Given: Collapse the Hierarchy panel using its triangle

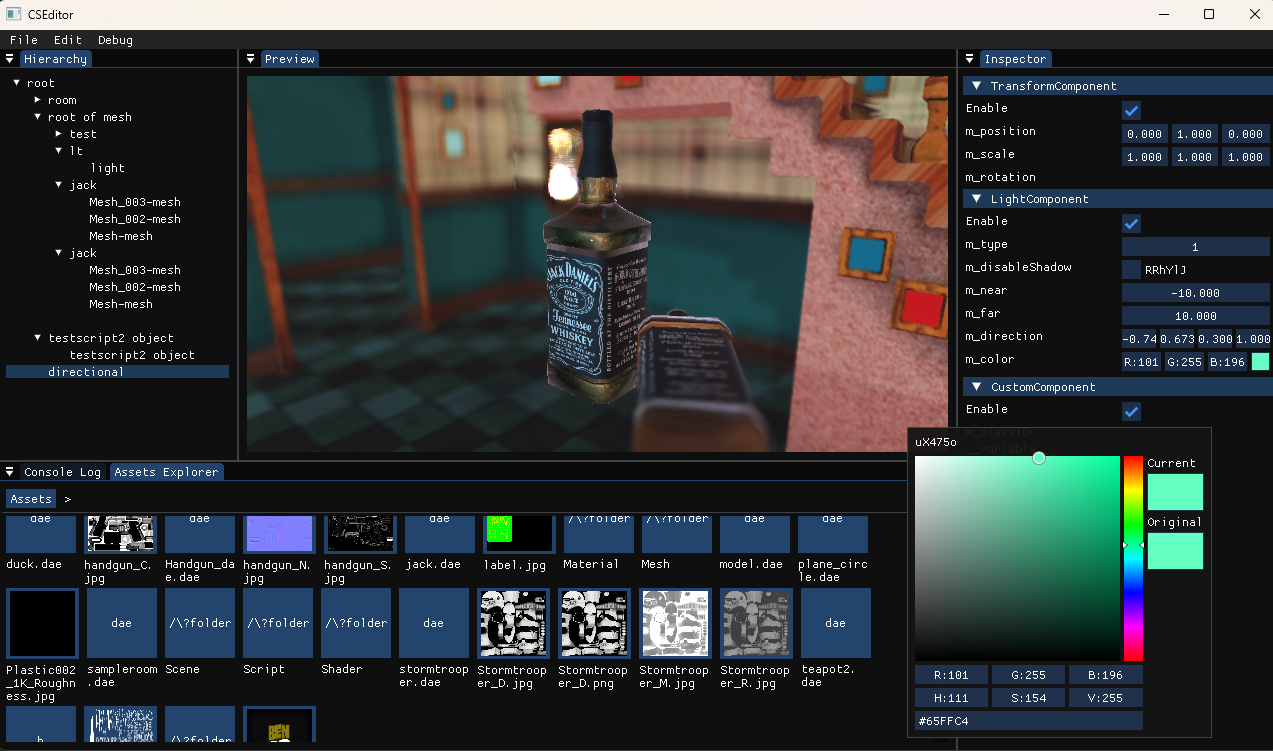Looking at the screenshot, I should tap(10, 59).
